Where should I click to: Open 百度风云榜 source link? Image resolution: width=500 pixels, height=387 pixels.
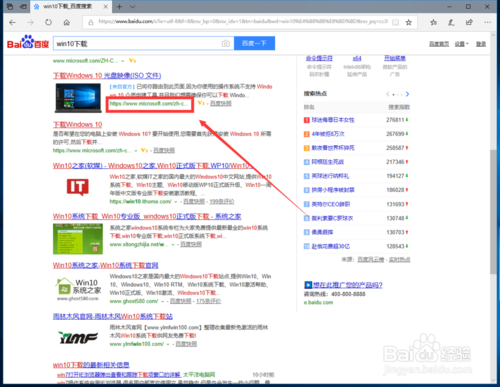click(371, 259)
